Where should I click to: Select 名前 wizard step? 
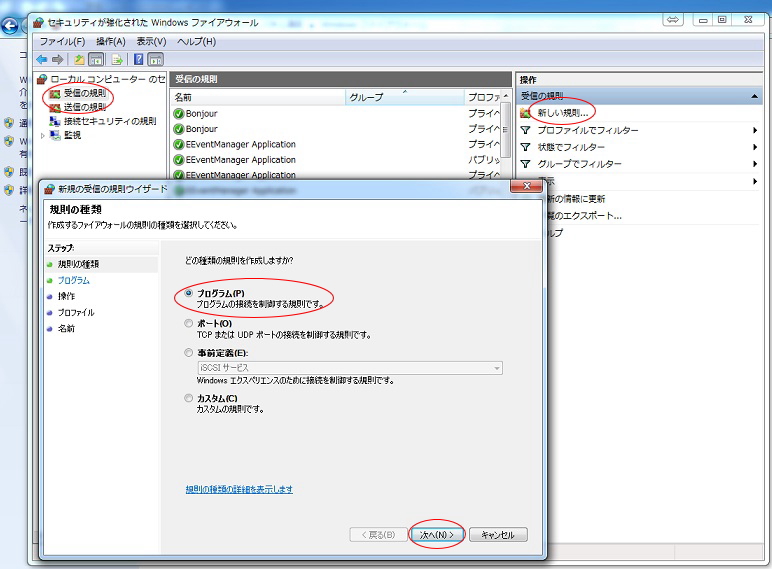pyautogui.click(x=66, y=329)
